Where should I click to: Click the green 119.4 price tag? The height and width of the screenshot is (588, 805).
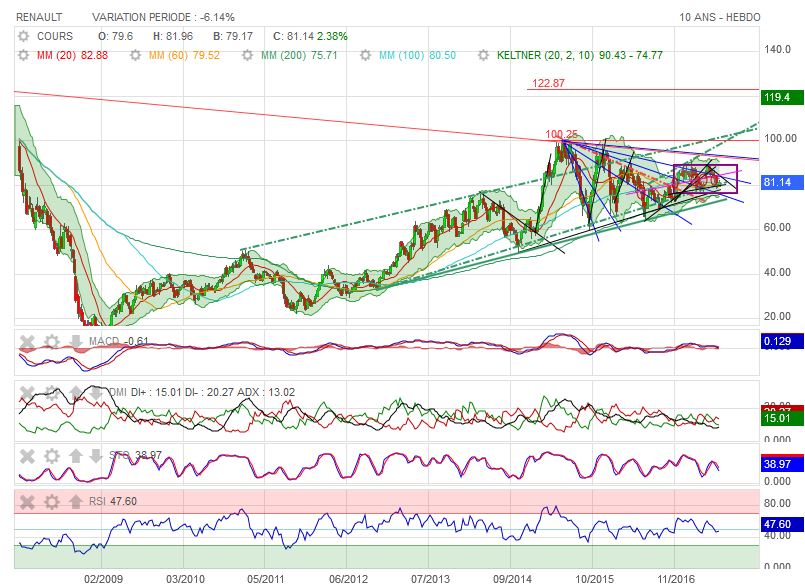[x=782, y=97]
